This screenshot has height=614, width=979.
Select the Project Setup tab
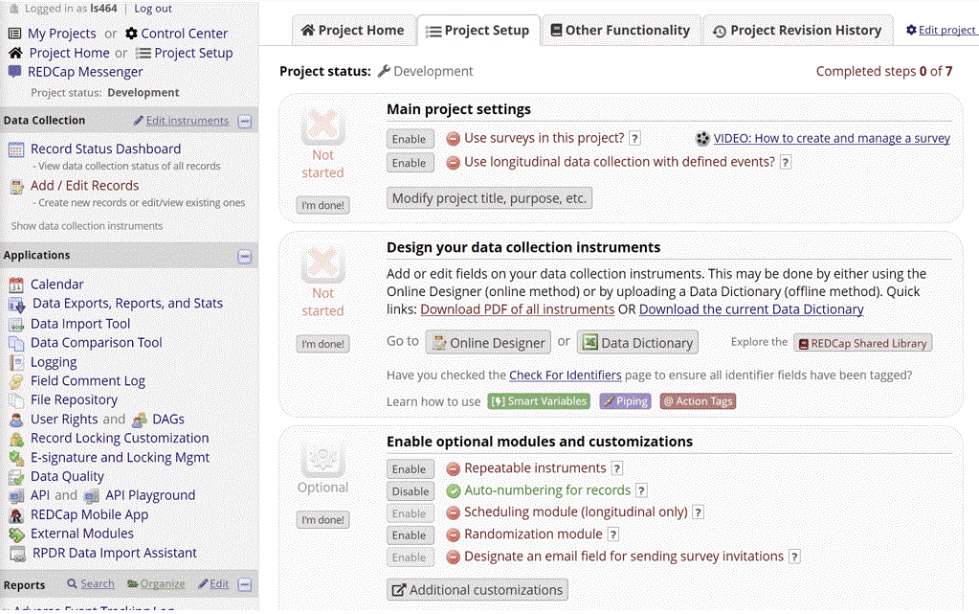click(478, 31)
